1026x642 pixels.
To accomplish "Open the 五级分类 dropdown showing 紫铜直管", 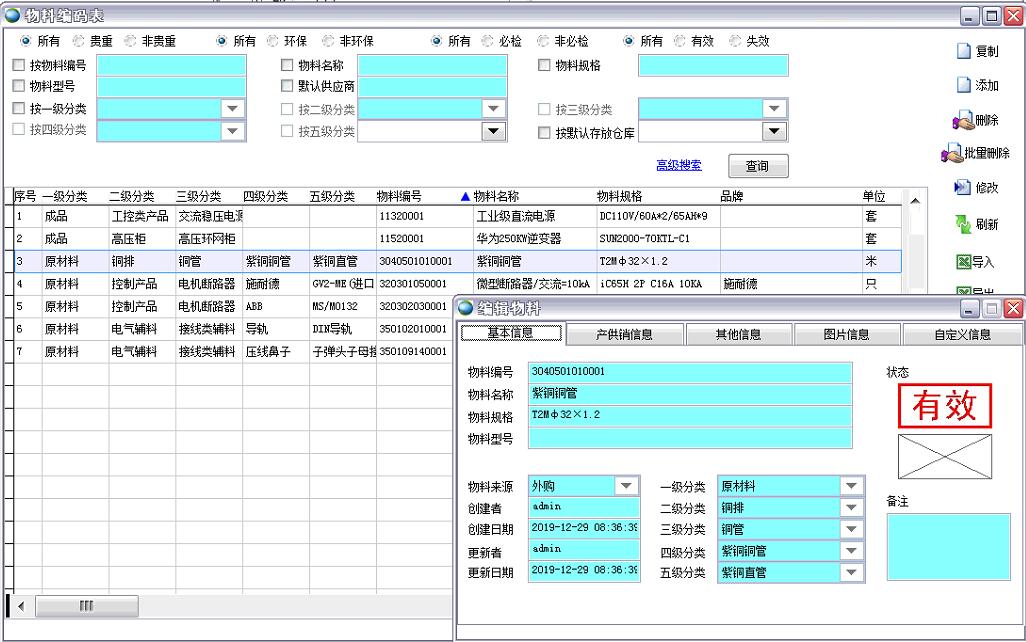I will [x=851, y=573].
